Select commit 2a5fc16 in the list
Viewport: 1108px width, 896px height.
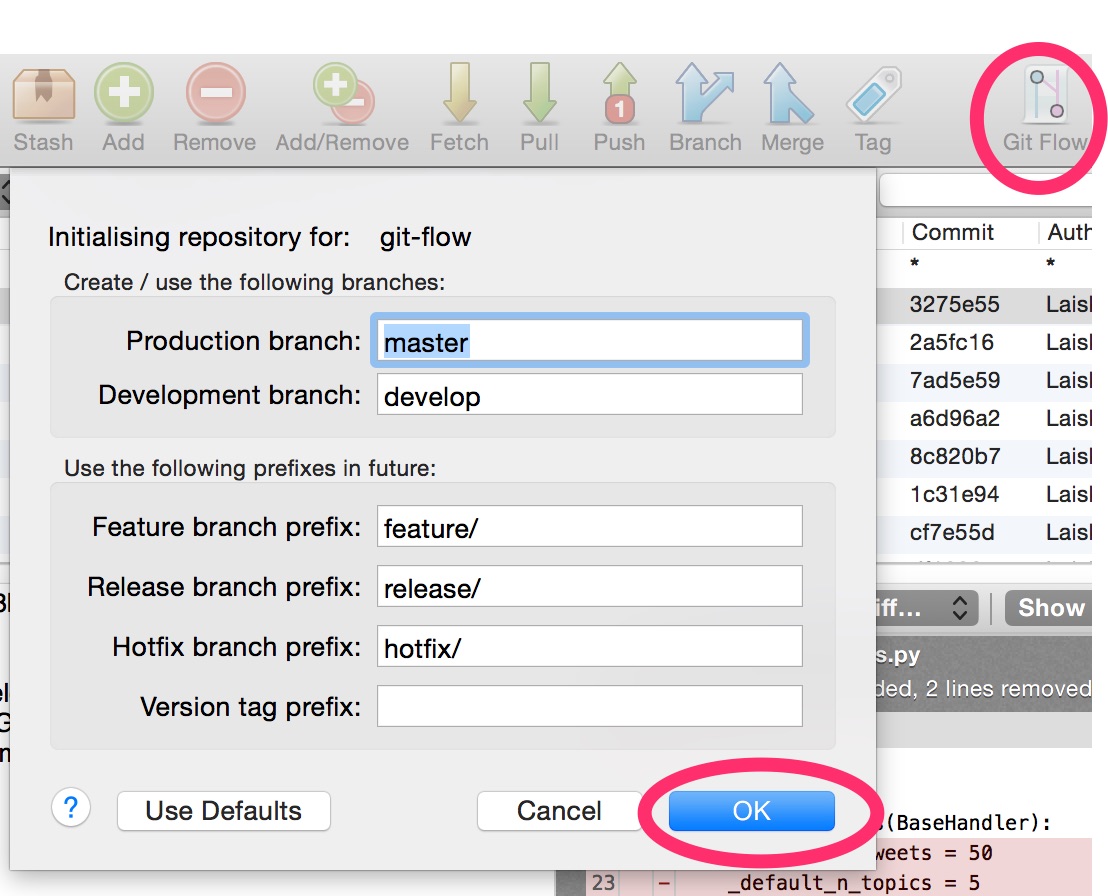(951, 343)
